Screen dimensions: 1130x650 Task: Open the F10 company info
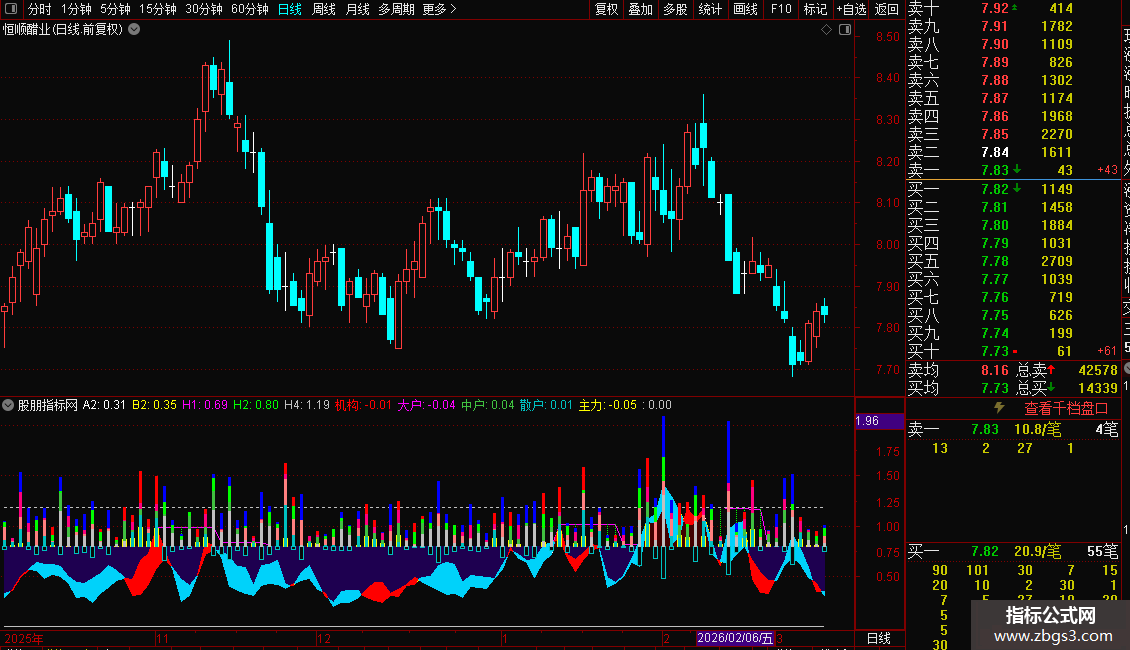[x=780, y=9]
